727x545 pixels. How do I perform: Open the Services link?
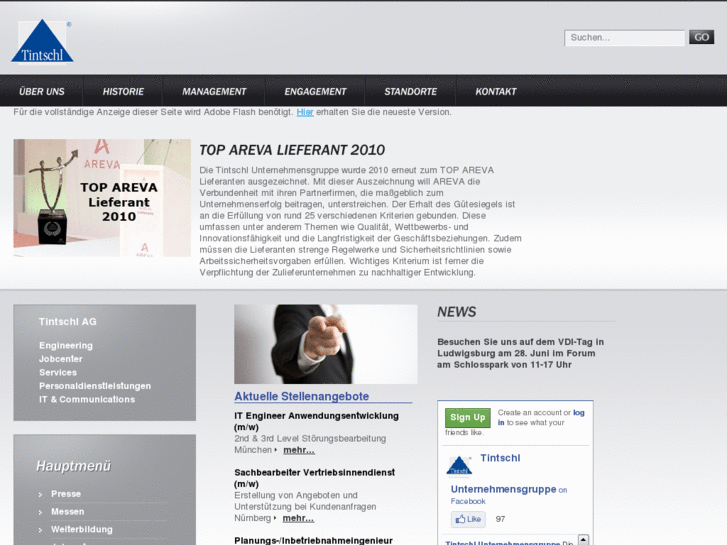[x=58, y=372]
